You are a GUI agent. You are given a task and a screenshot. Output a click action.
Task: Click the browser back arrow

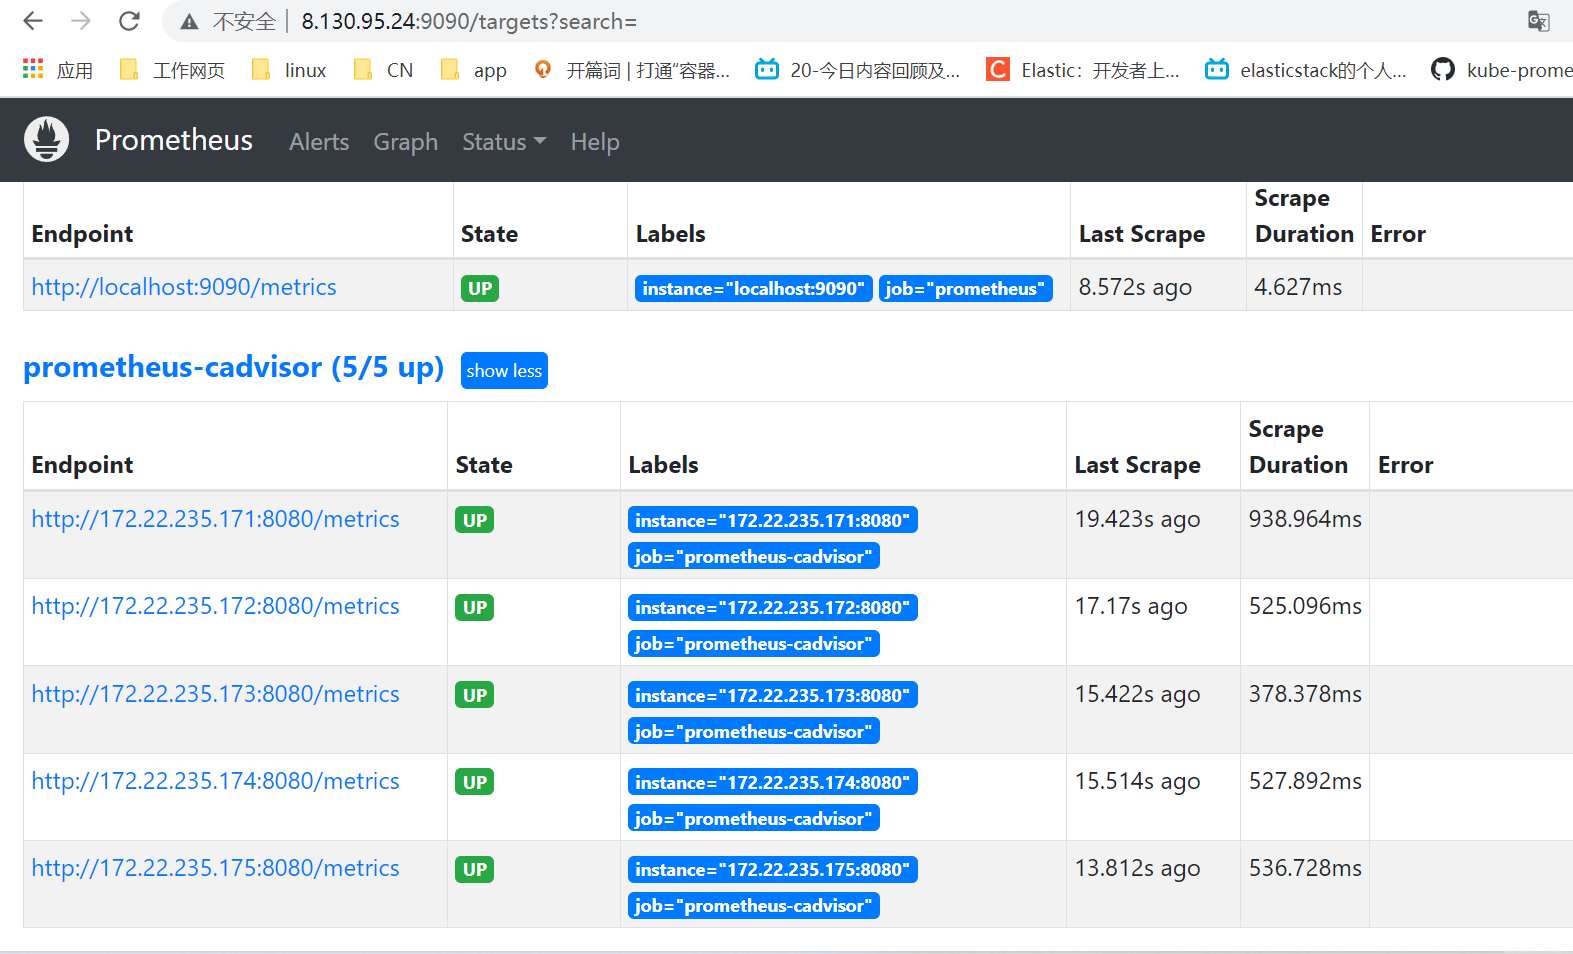pos(33,21)
